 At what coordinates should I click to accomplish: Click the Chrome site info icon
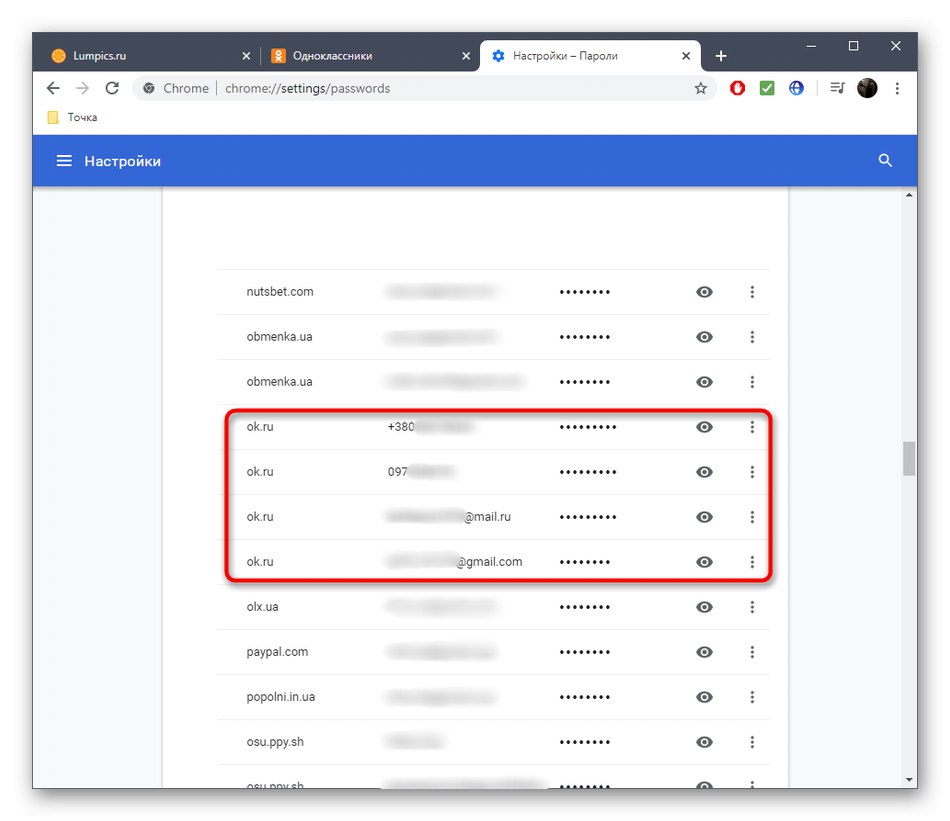click(x=149, y=88)
